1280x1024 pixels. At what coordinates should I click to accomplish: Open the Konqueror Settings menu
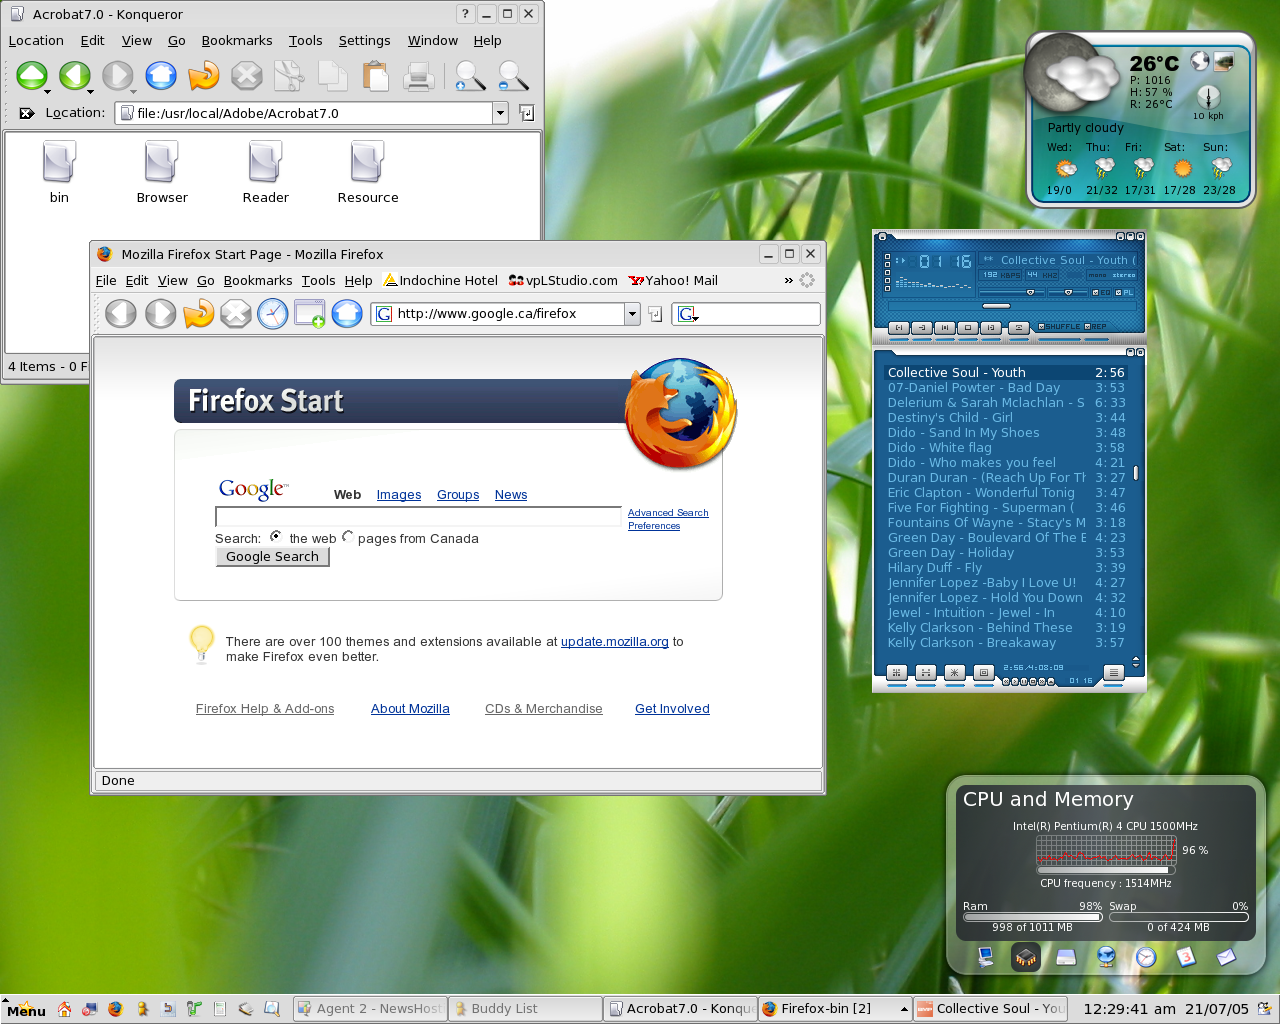click(x=364, y=41)
